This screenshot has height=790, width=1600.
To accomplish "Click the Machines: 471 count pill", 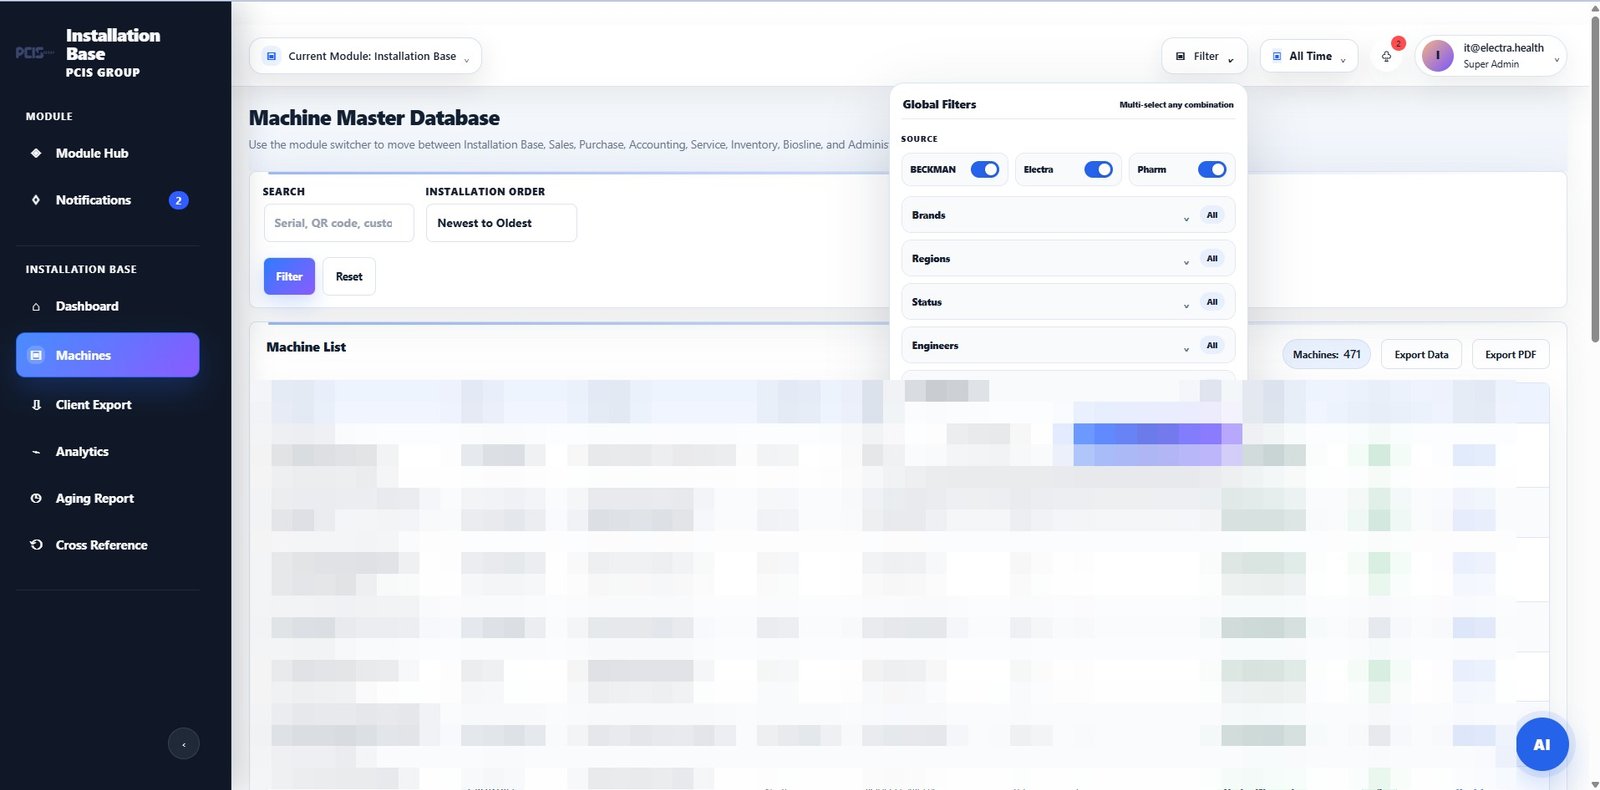I will pos(1327,355).
